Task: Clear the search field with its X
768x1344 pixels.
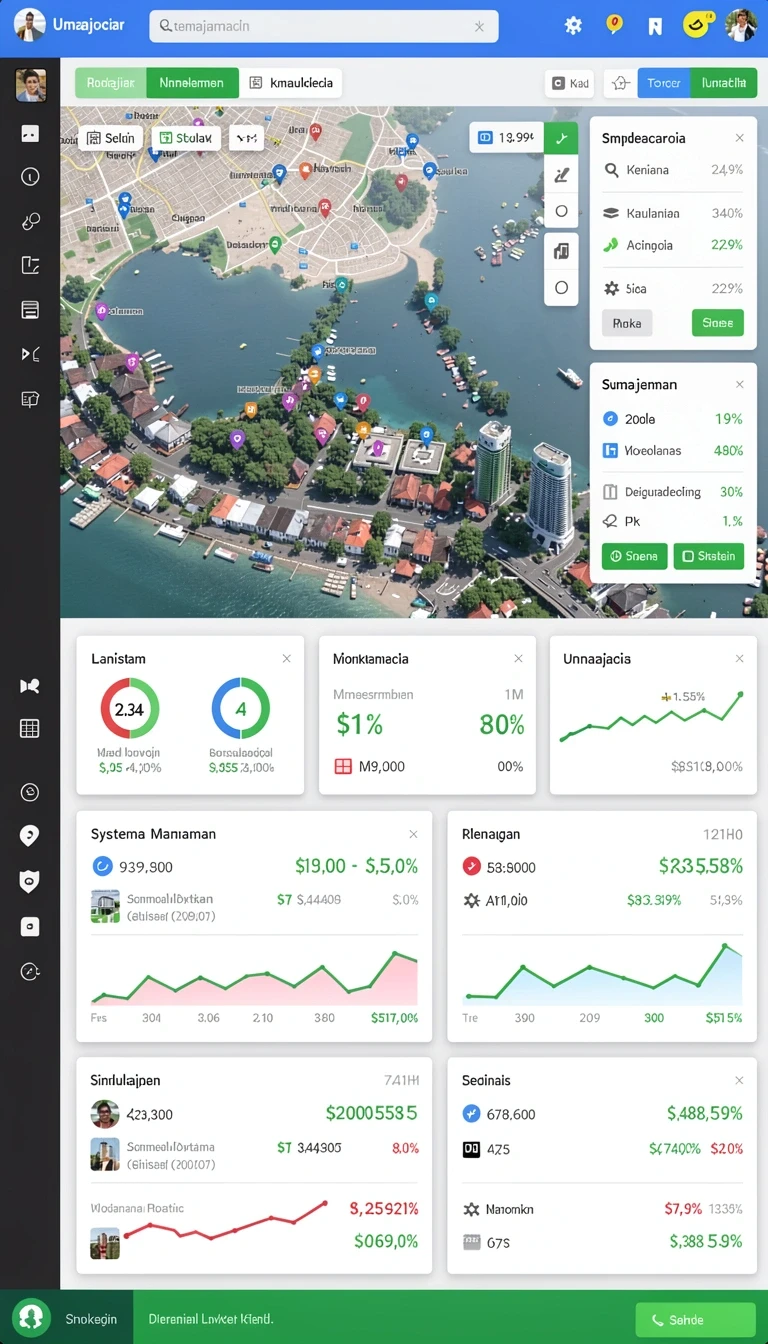Action: (x=479, y=27)
